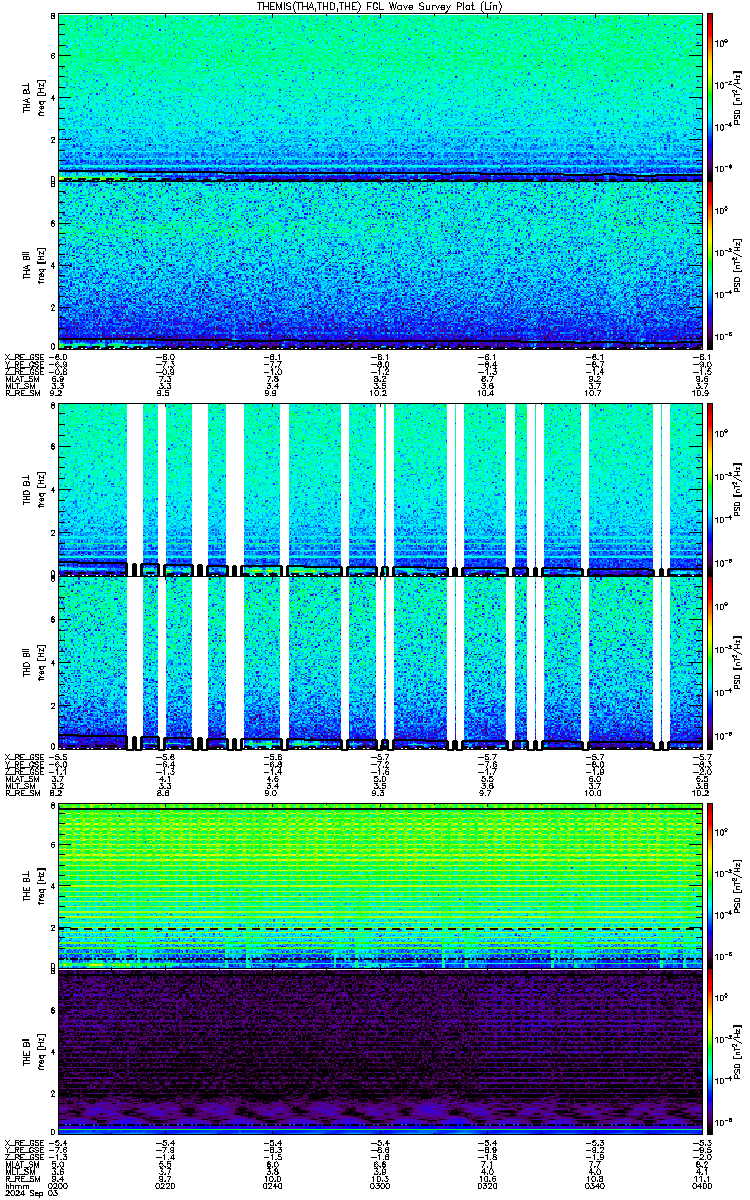Click the 'THE B⊥ freq [Hz]' axis label

33,887
